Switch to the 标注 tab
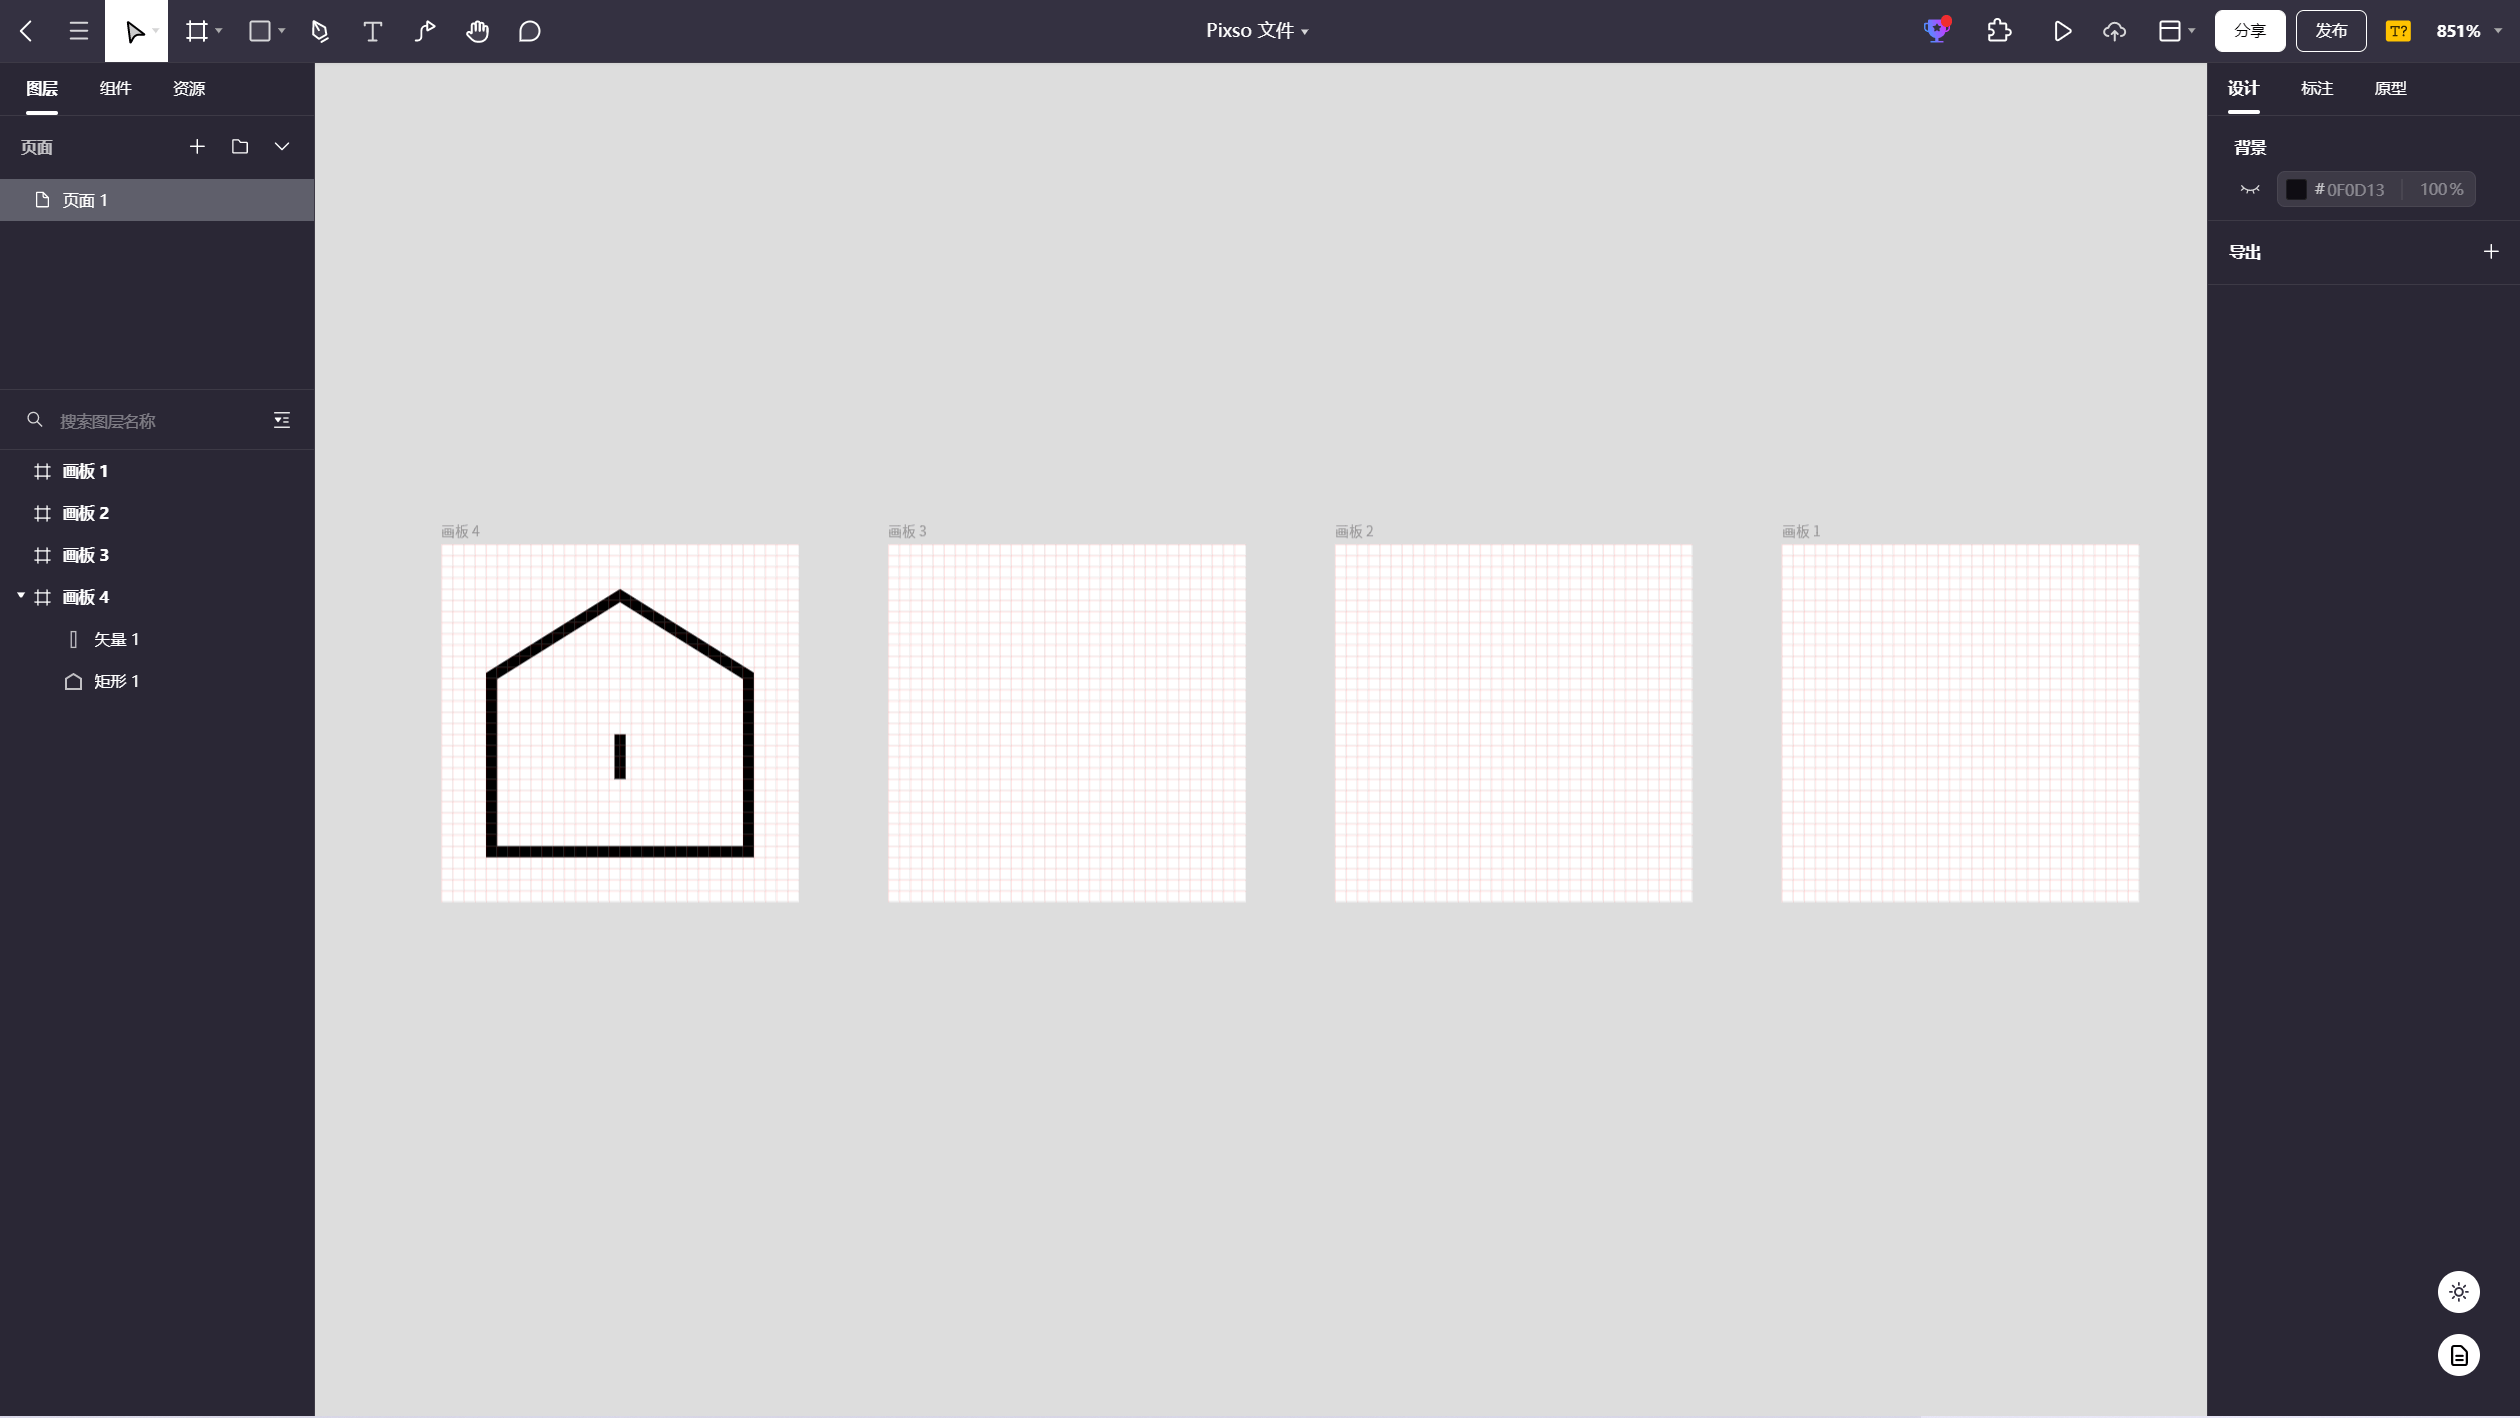The height and width of the screenshot is (1418, 2520). pos(2317,89)
